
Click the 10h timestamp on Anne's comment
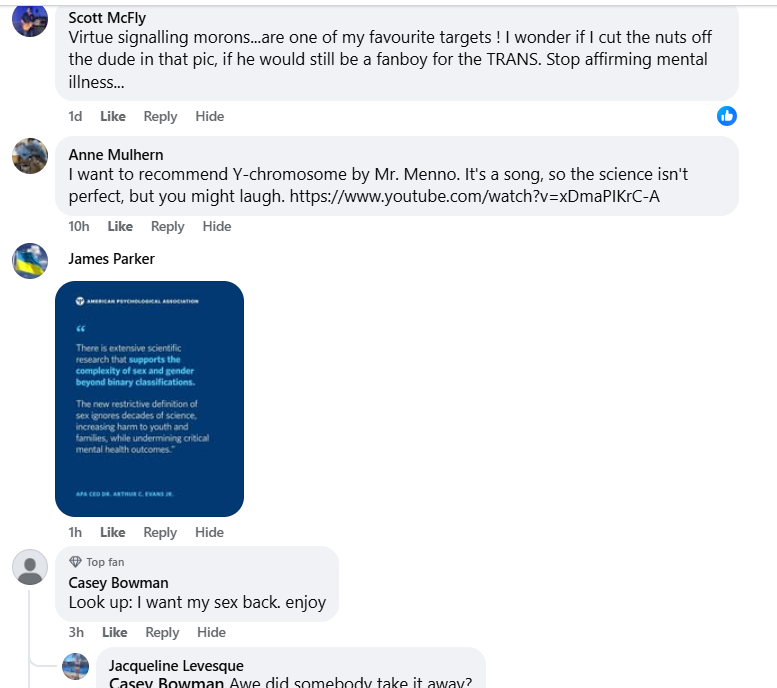coord(79,226)
